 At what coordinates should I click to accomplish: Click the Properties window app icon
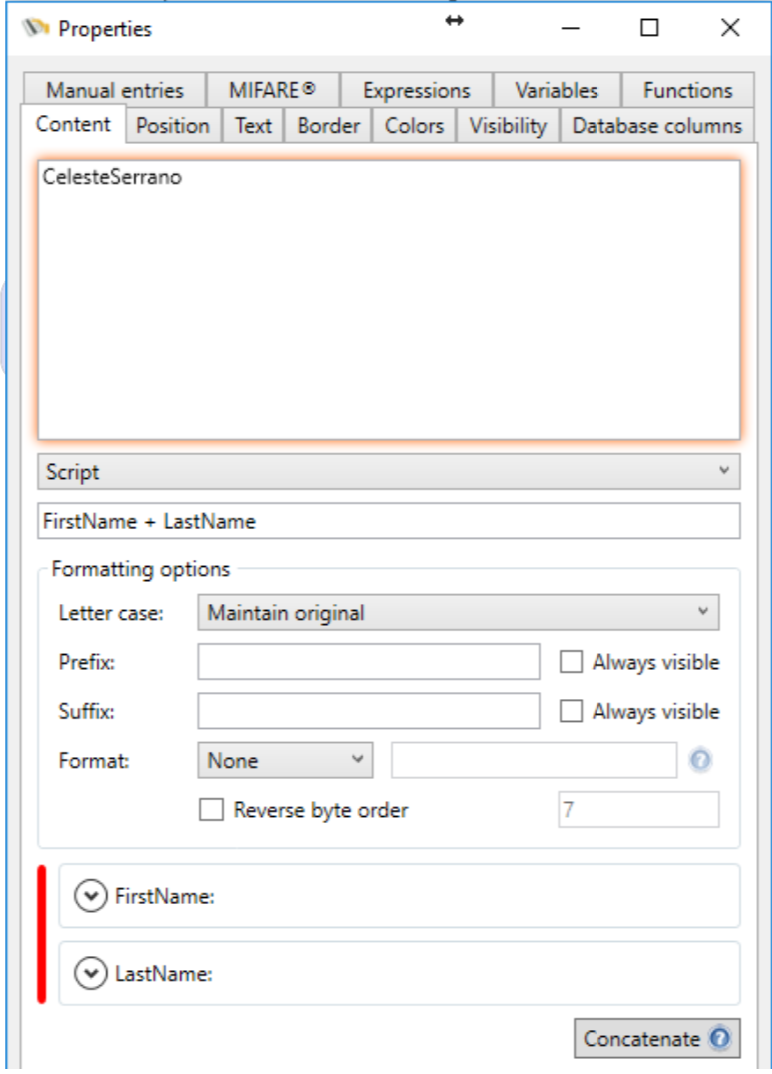[36, 28]
